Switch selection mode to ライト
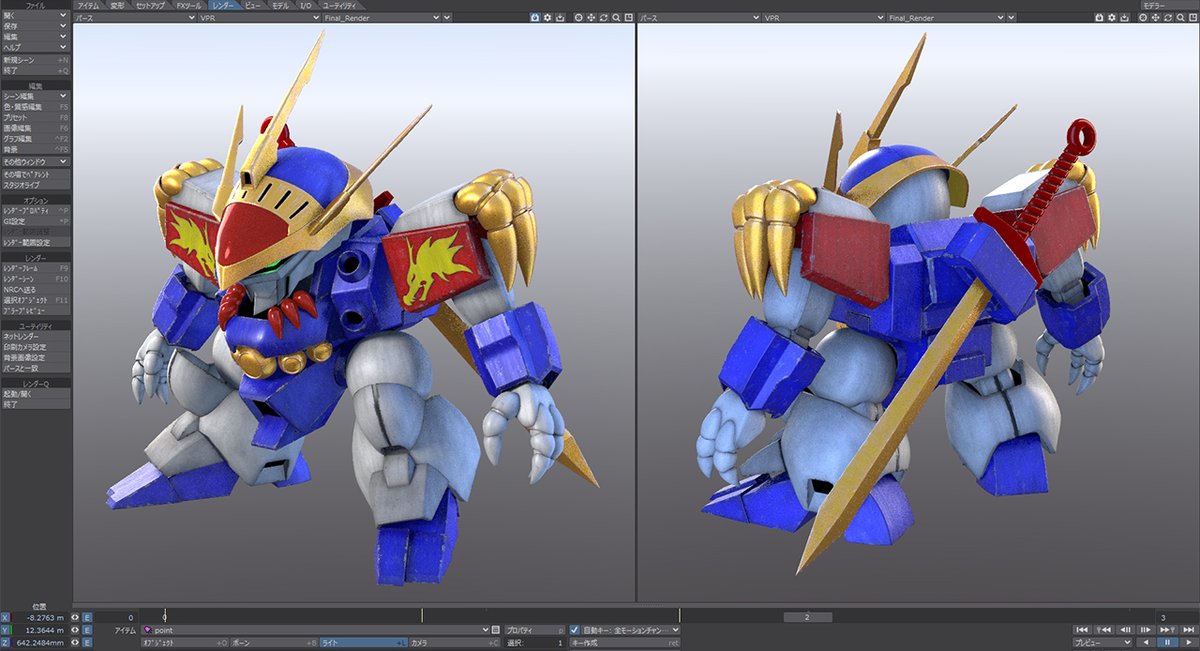 (363, 643)
